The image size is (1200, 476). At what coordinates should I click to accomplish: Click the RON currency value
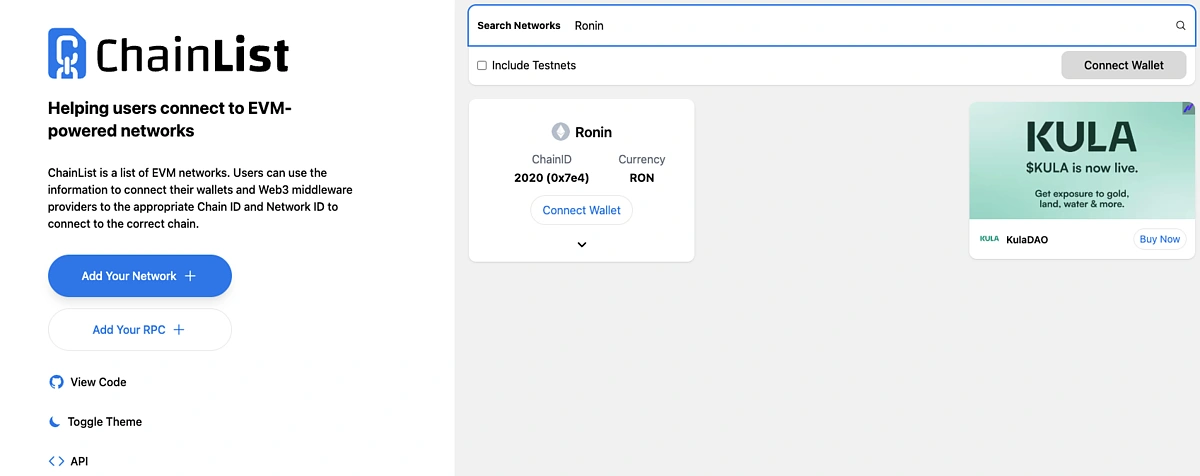[x=642, y=178]
